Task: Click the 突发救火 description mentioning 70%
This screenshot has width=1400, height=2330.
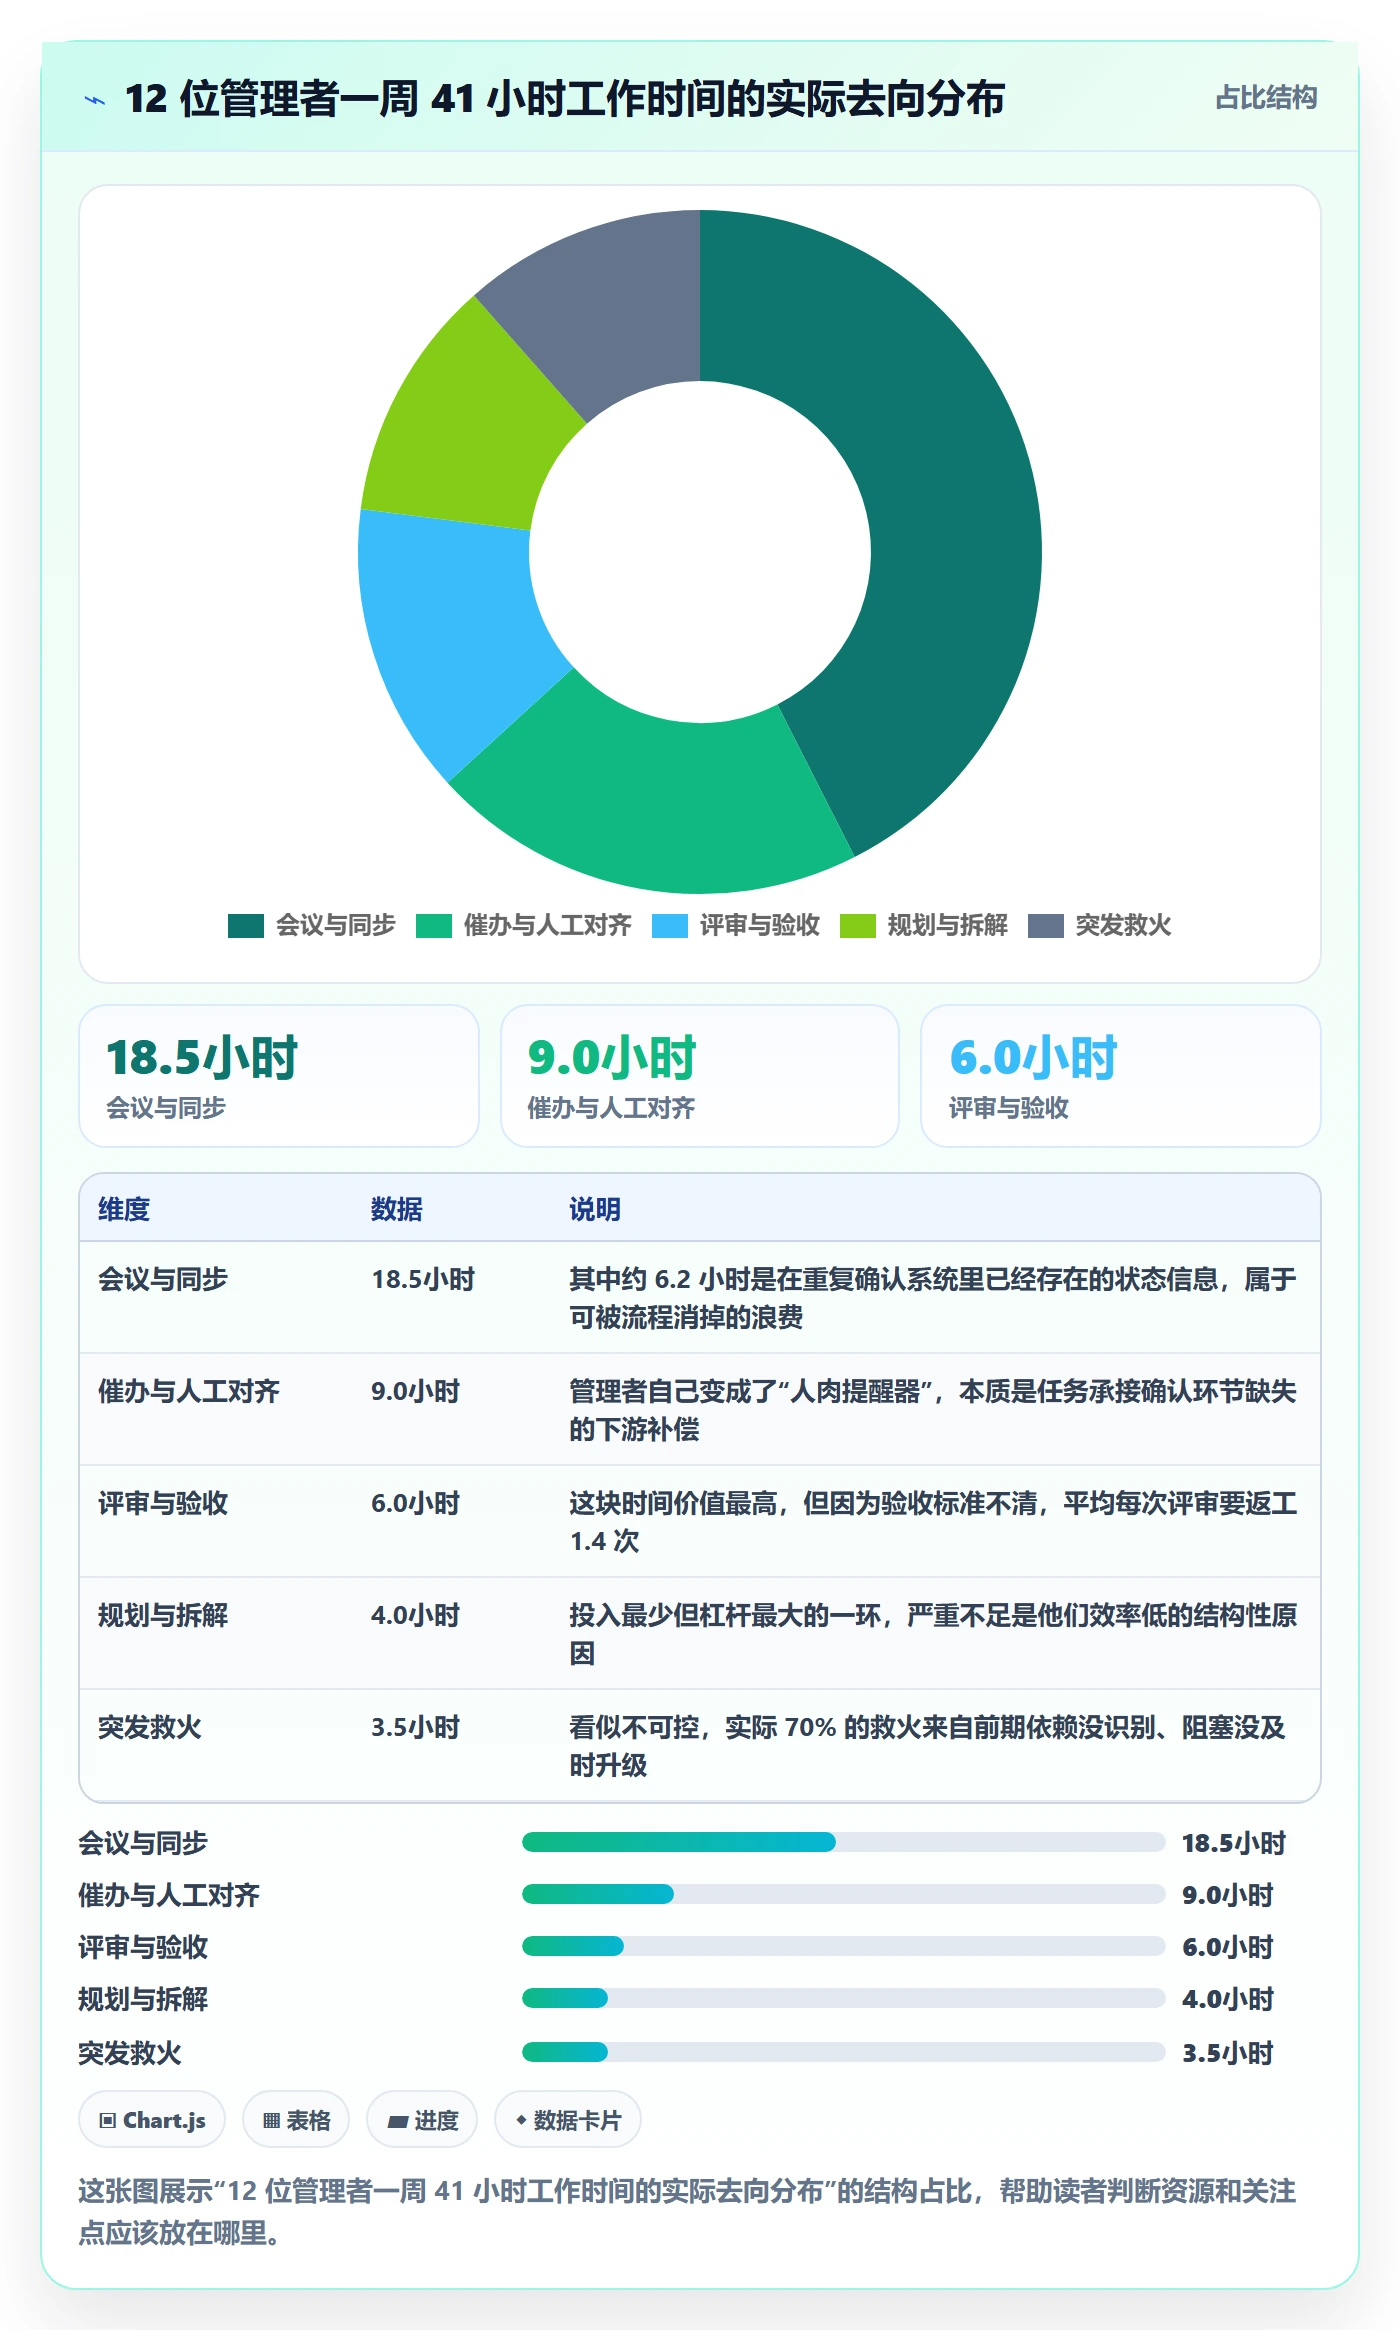Action: point(928,1746)
